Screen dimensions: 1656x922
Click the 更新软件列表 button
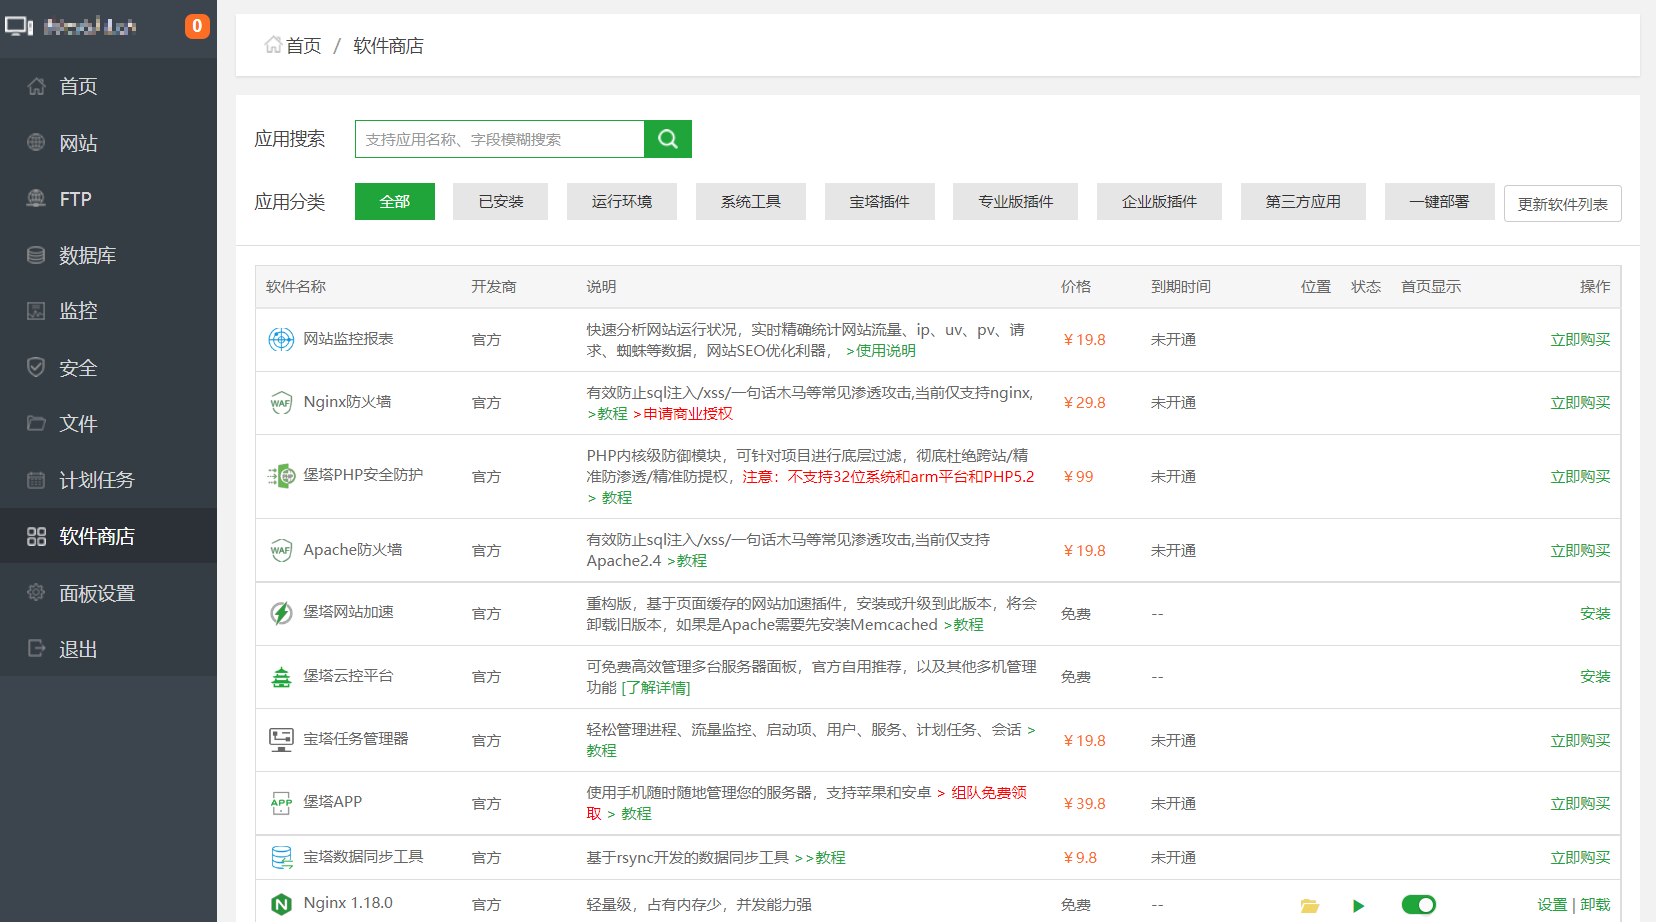(1563, 204)
